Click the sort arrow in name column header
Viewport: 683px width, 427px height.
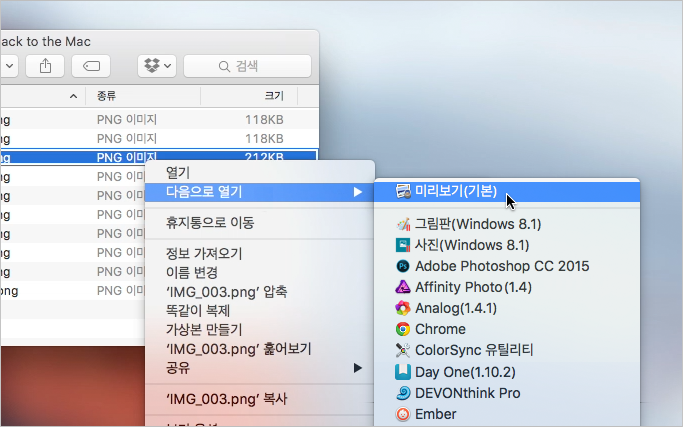74,96
